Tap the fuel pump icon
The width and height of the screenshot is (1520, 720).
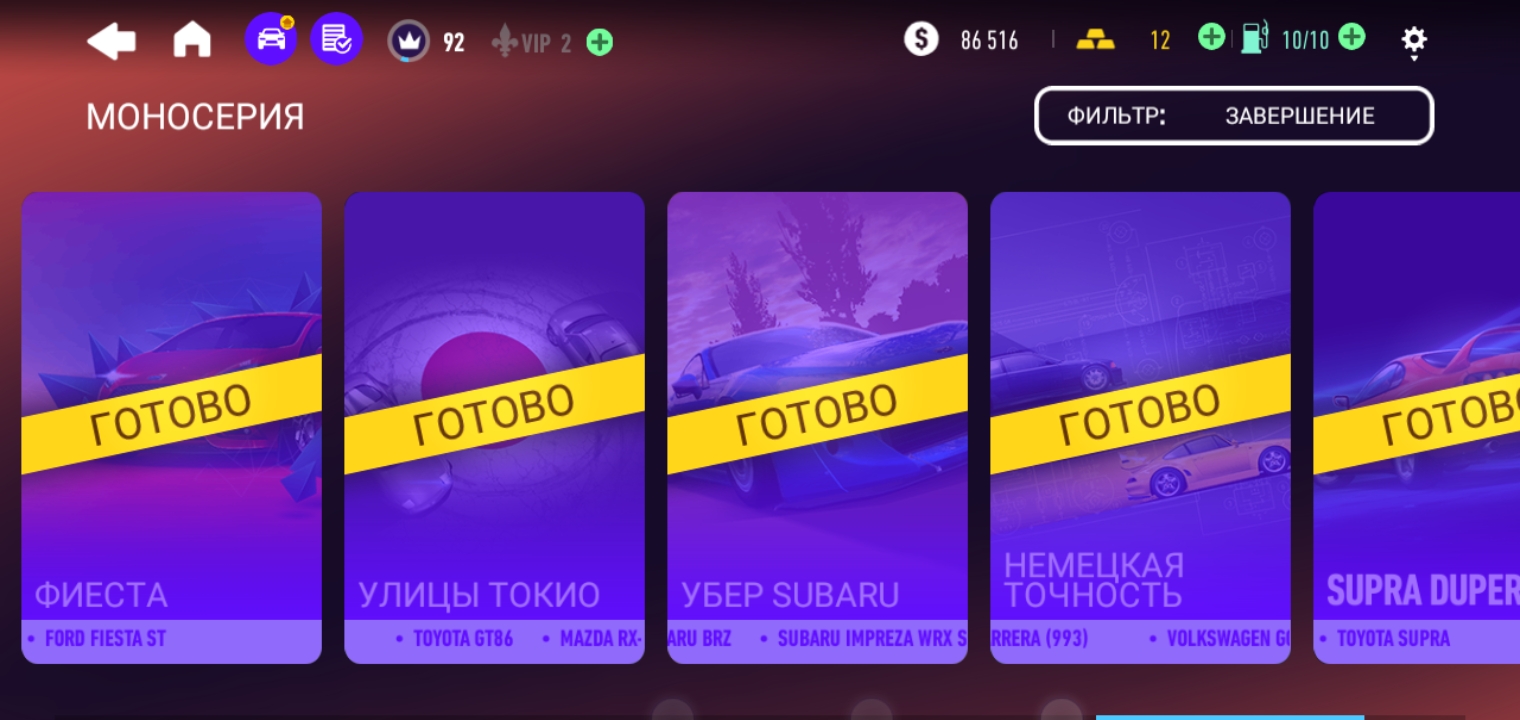click(1255, 39)
